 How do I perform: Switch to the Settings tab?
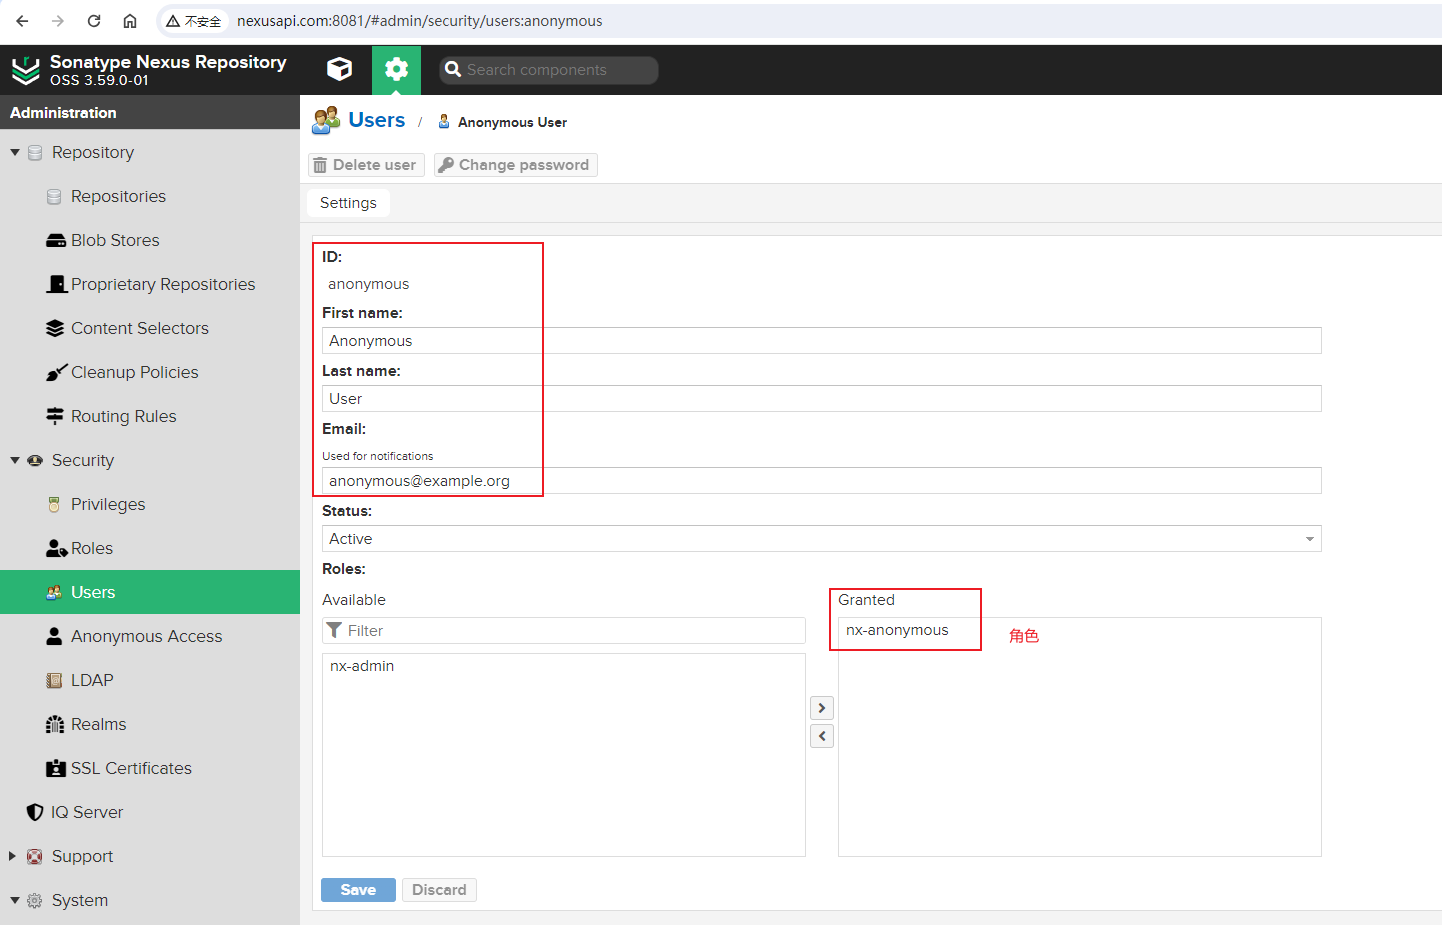coord(348,203)
